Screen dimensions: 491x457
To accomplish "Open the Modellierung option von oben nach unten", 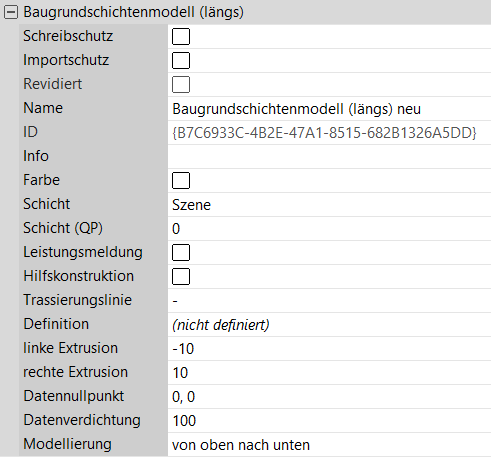I will (x=329, y=445).
